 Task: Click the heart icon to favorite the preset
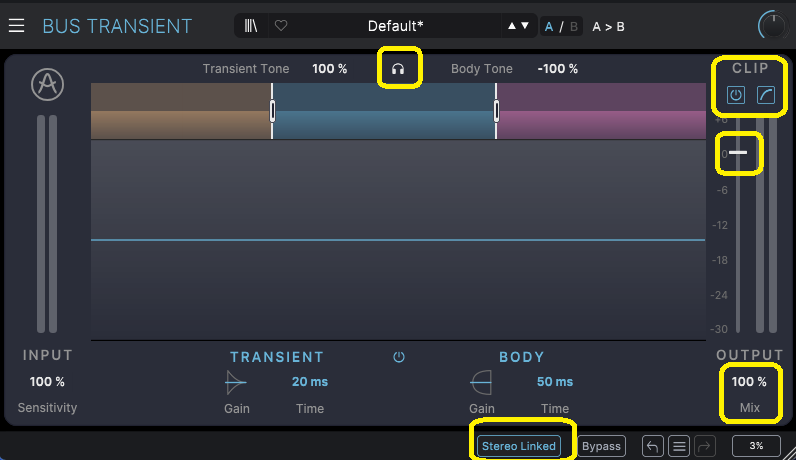coord(281,26)
